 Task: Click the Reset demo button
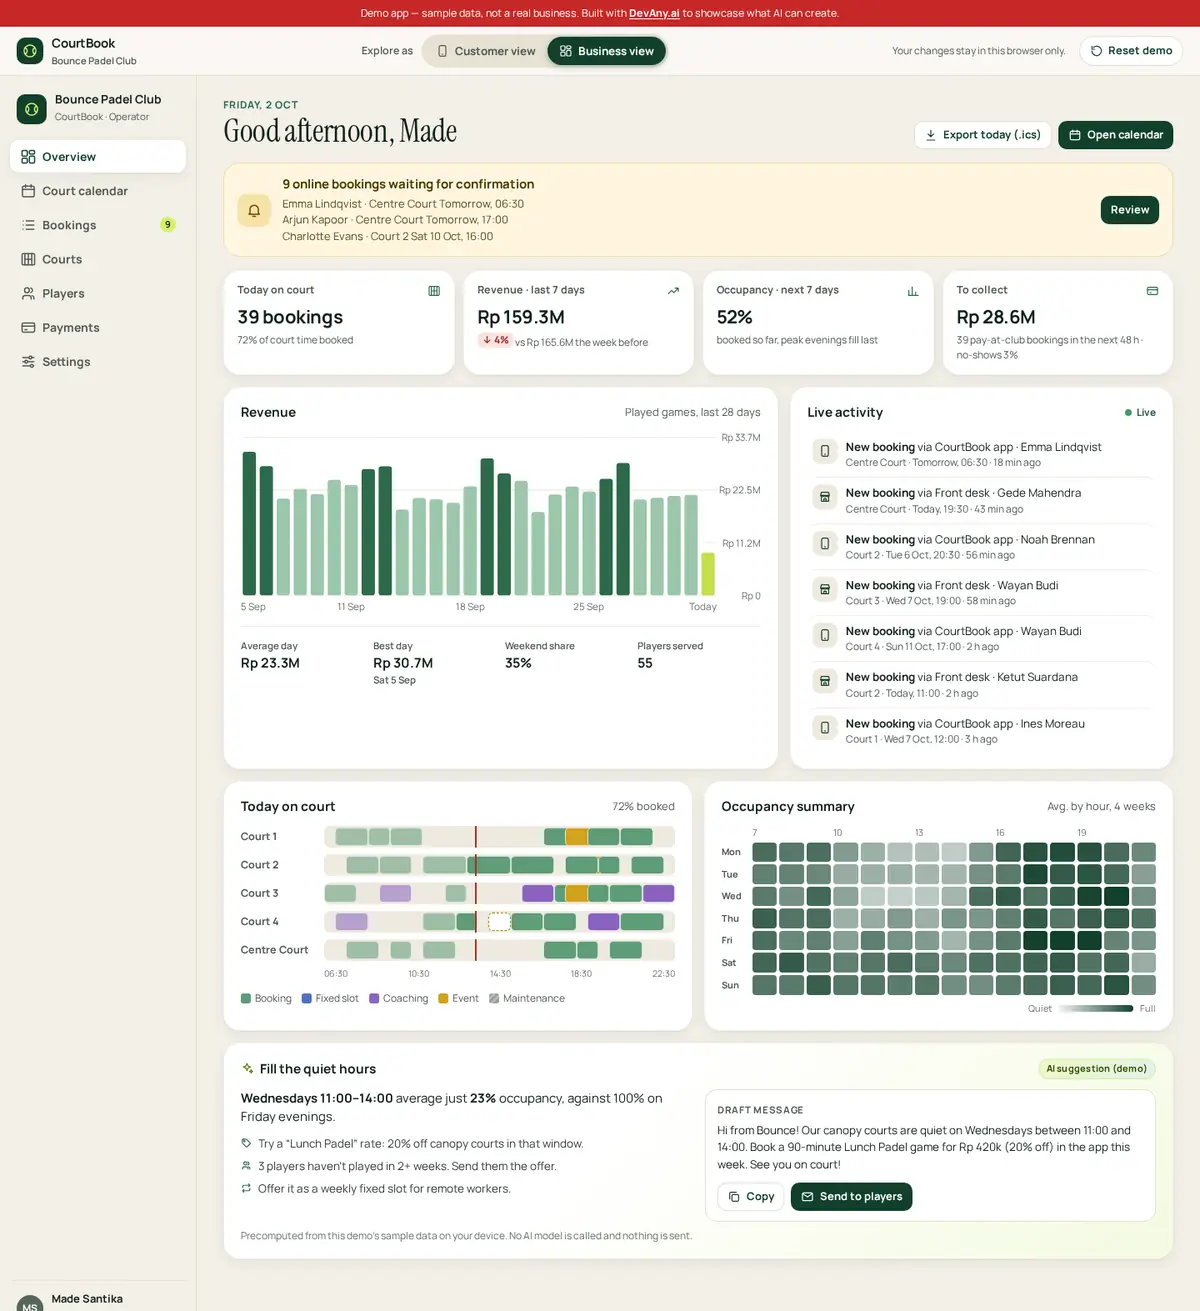pos(1131,51)
